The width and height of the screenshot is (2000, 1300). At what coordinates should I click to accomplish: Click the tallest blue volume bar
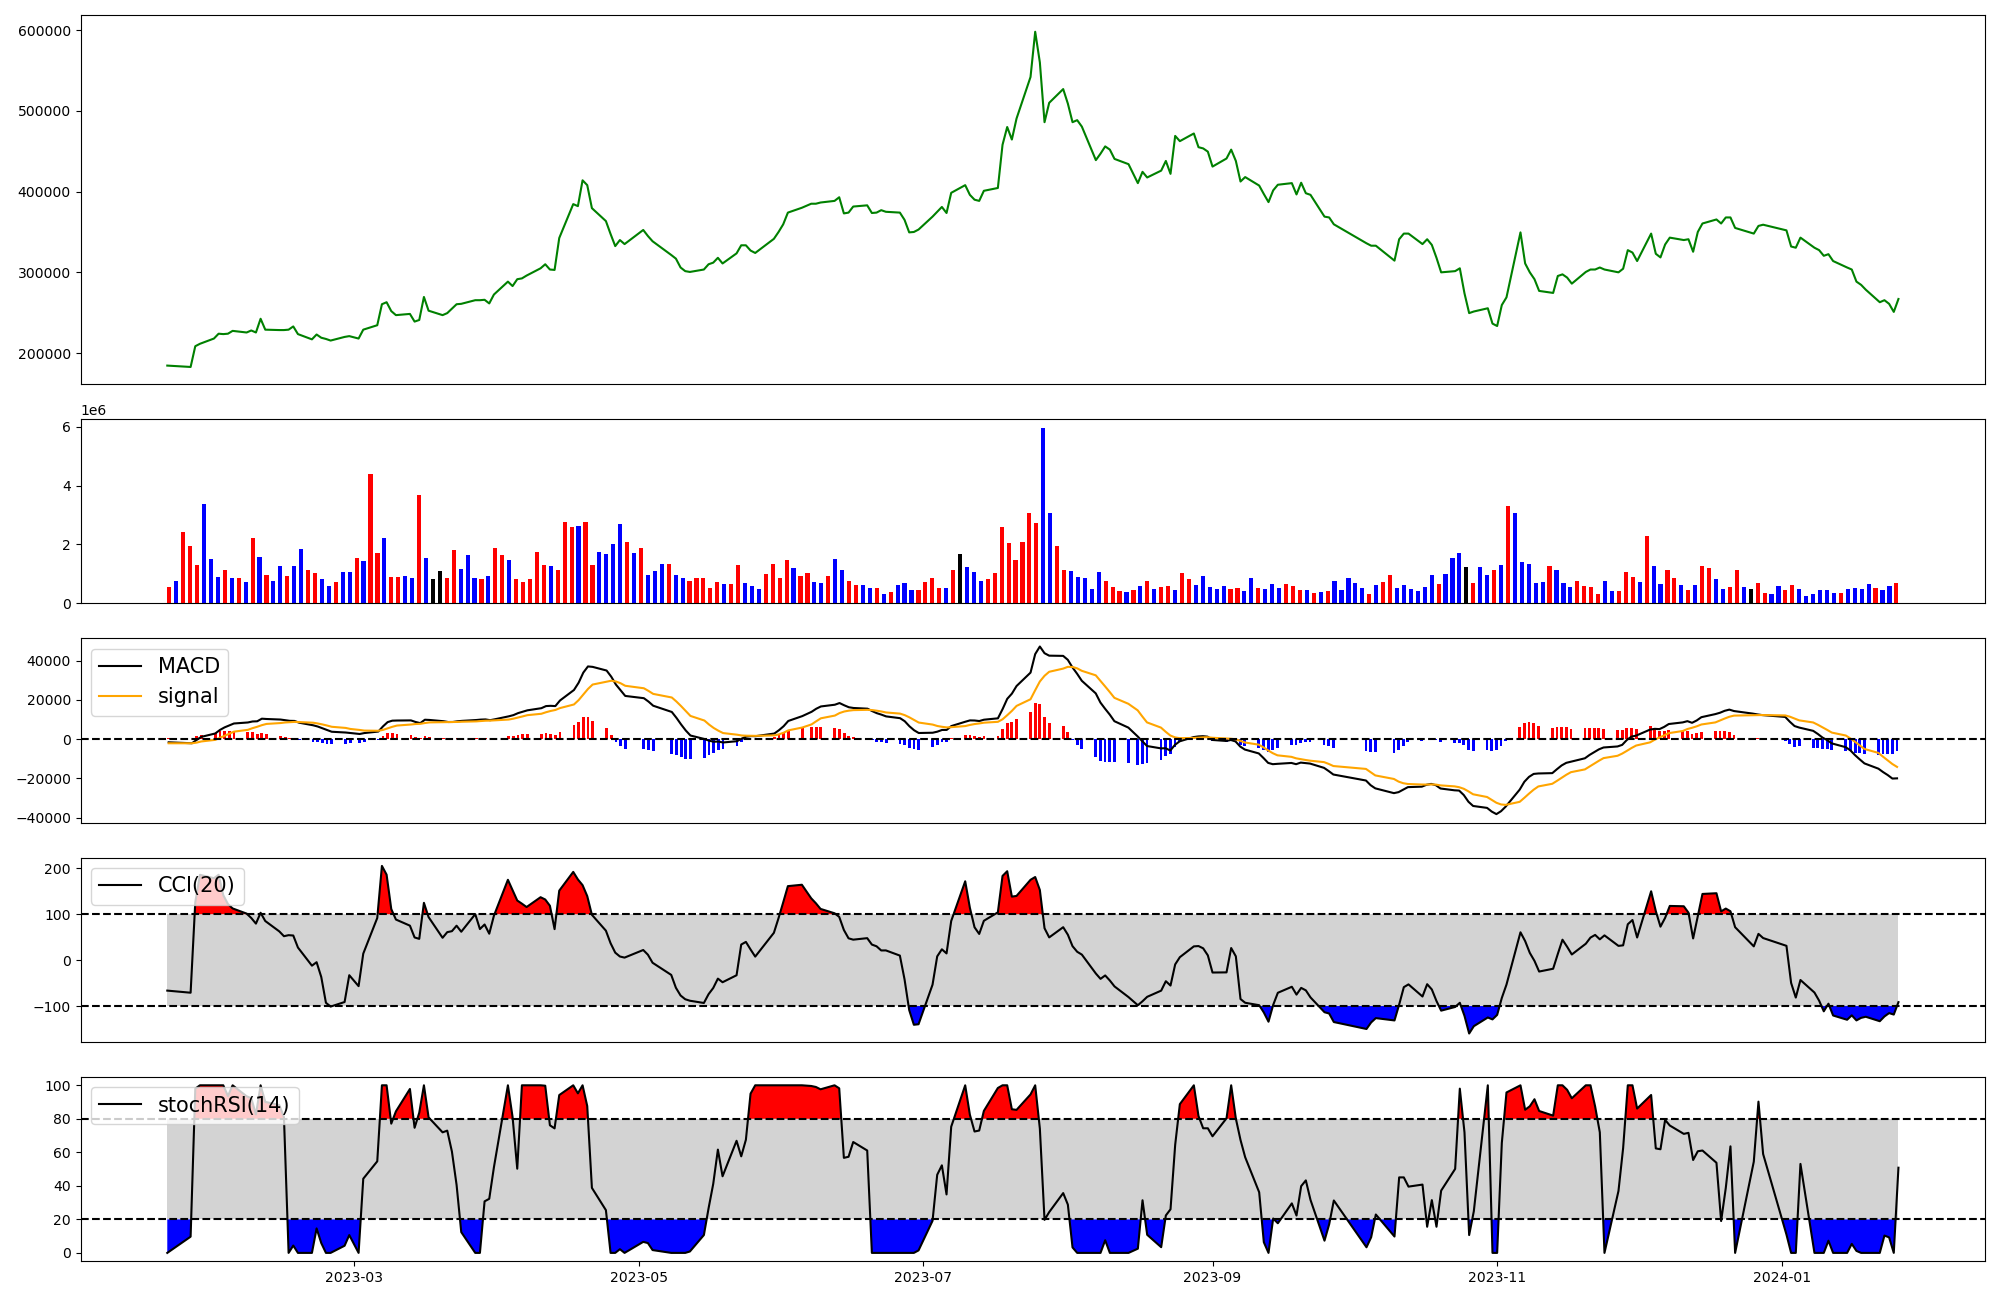click(x=1043, y=515)
